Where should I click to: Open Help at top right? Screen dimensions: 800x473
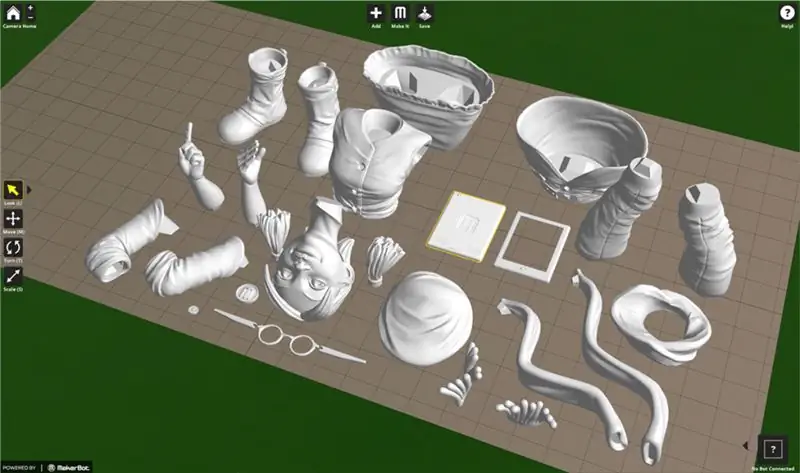coord(787,13)
